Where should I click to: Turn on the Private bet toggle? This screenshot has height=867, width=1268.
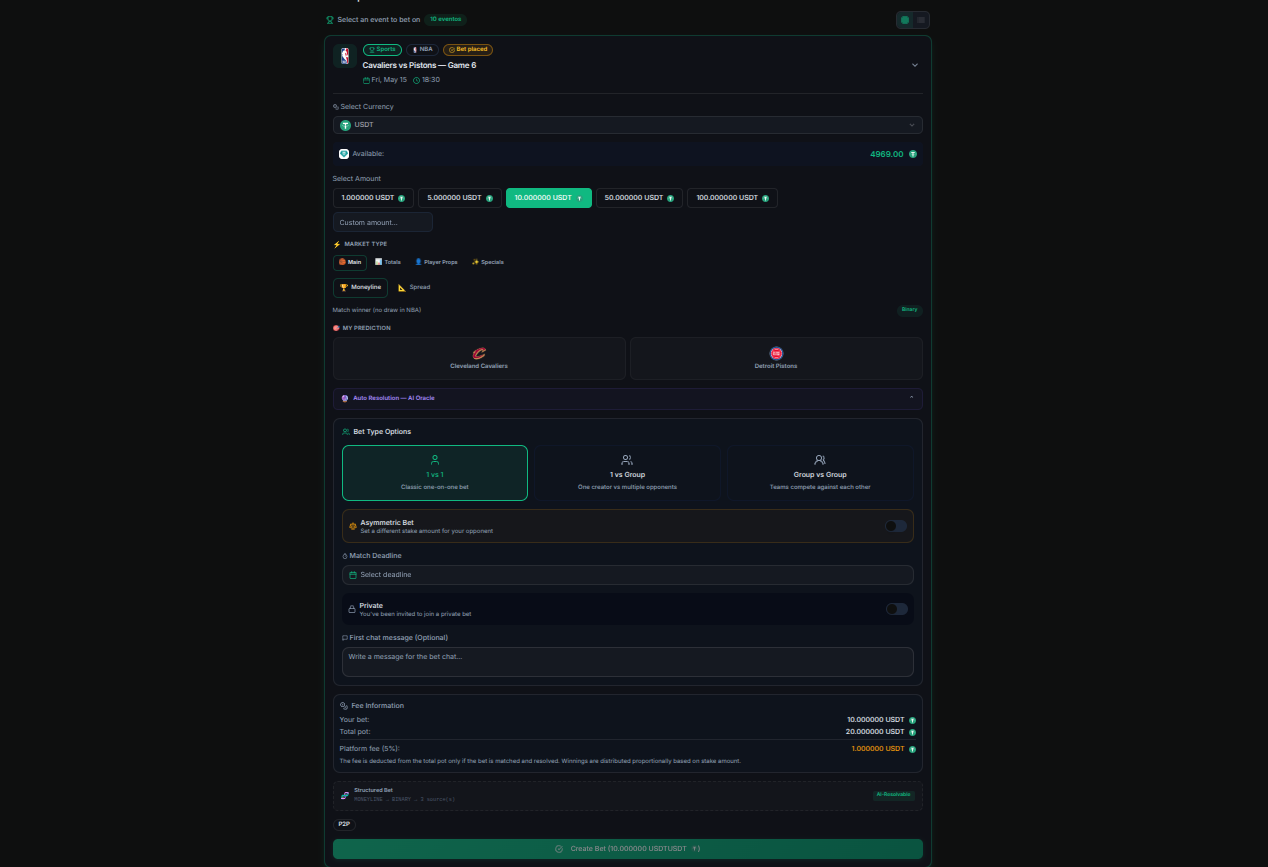click(x=896, y=609)
